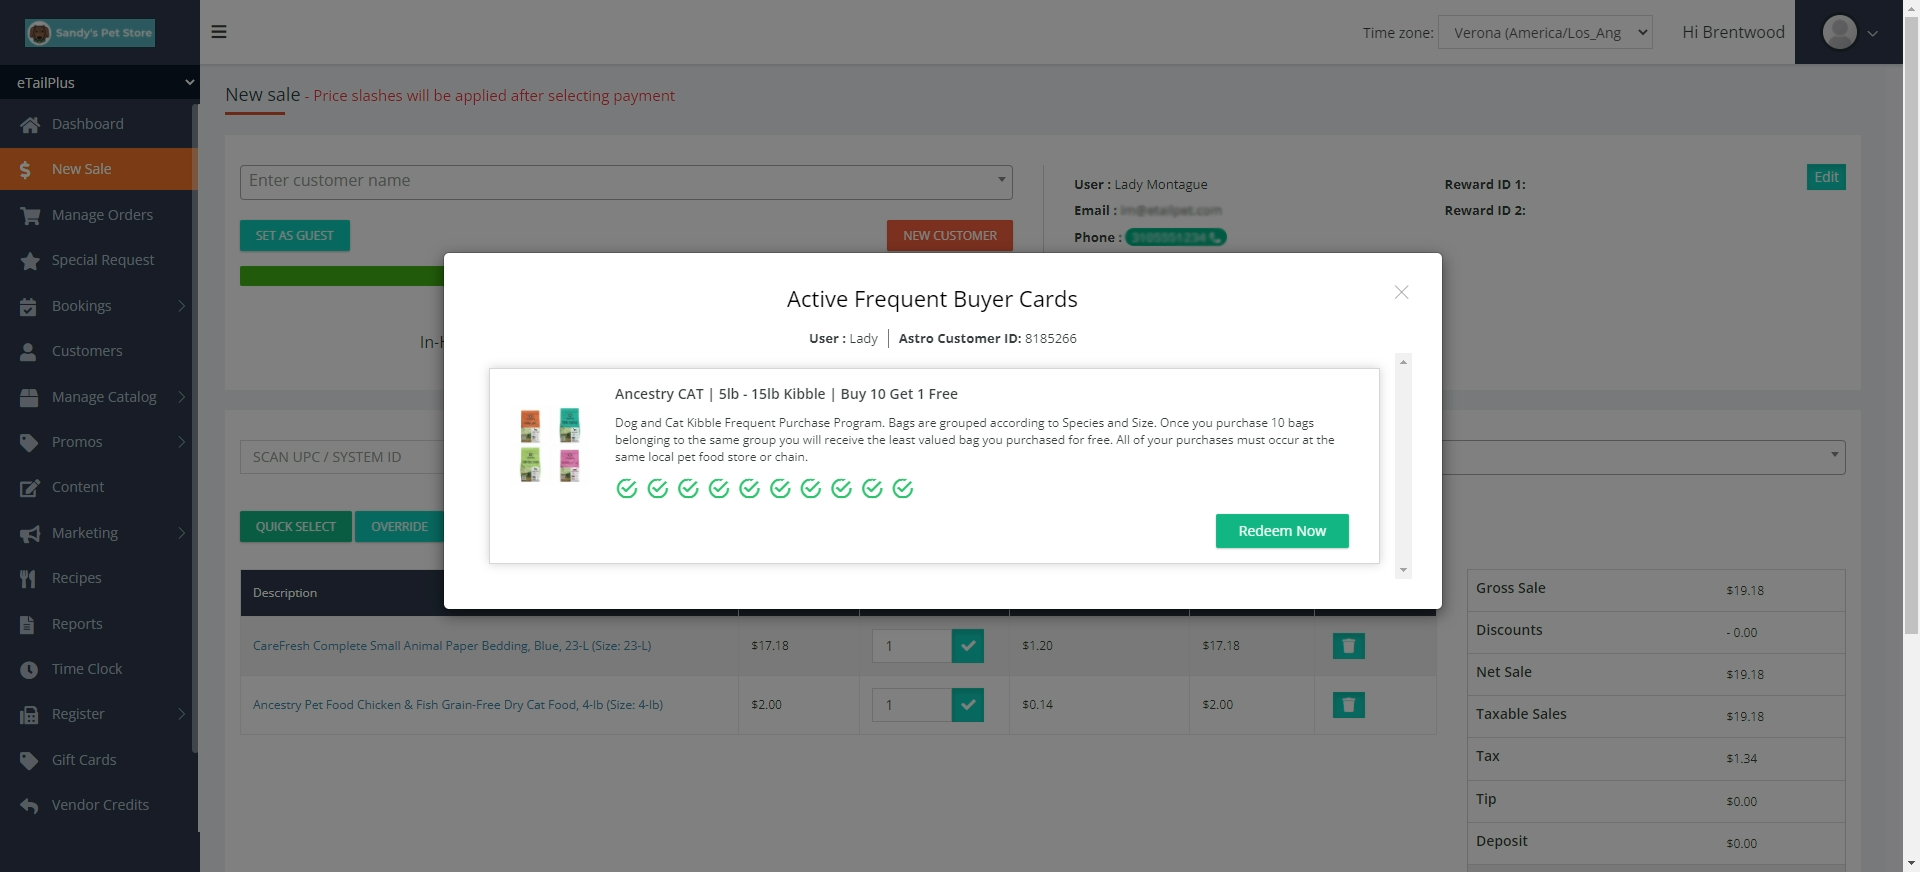
Task: Expand the Enter customer name dropdown
Action: 1000,181
